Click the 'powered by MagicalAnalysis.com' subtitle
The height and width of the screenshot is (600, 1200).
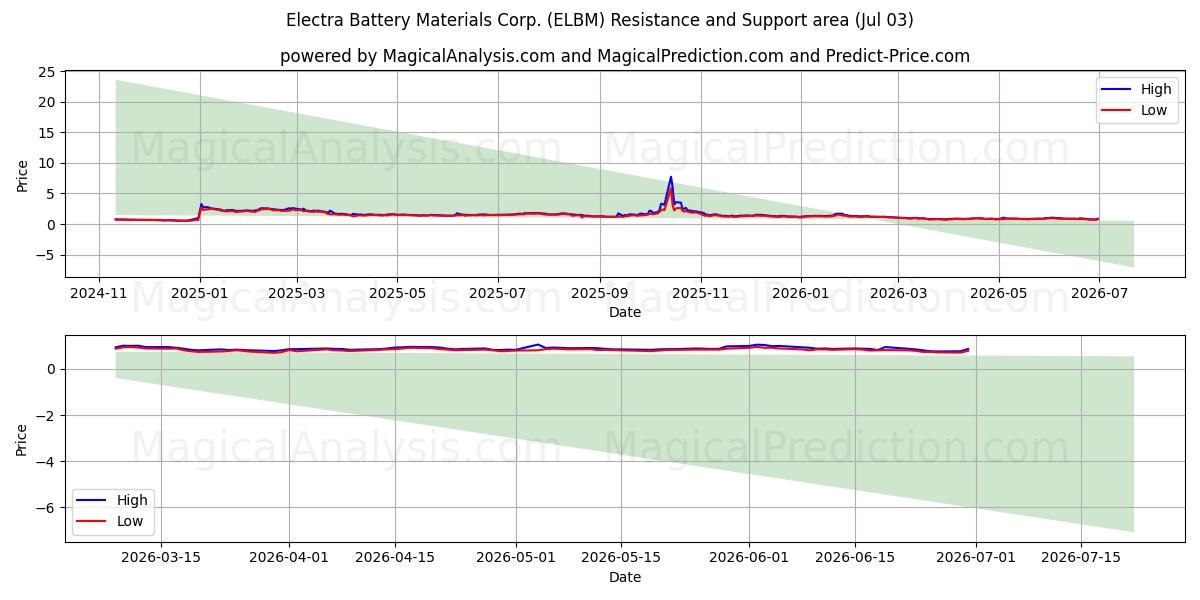tap(417, 56)
